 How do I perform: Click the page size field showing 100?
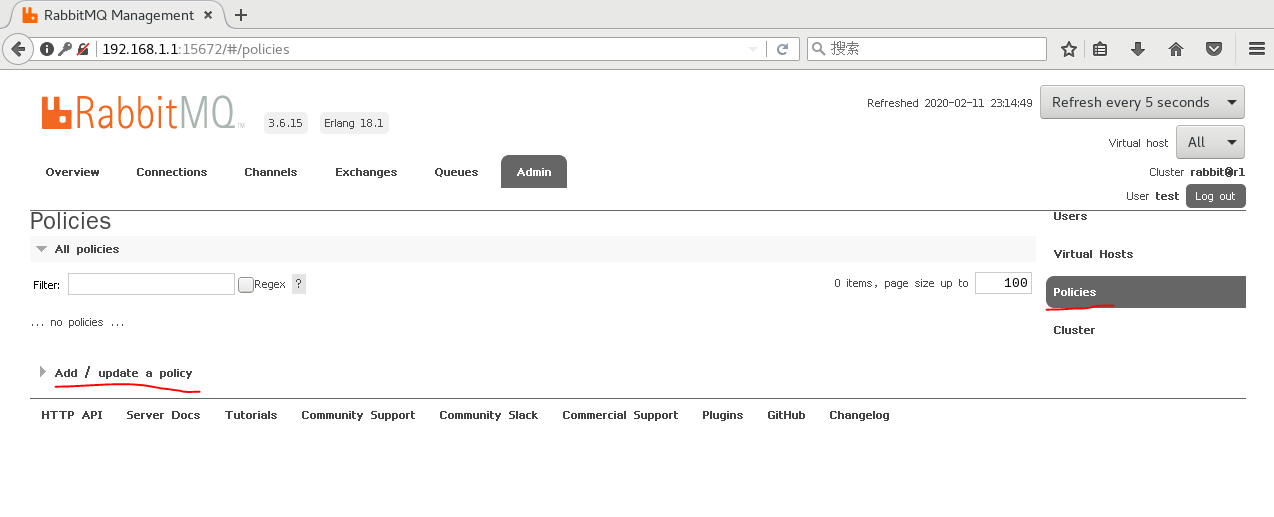[x=1003, y=283]
